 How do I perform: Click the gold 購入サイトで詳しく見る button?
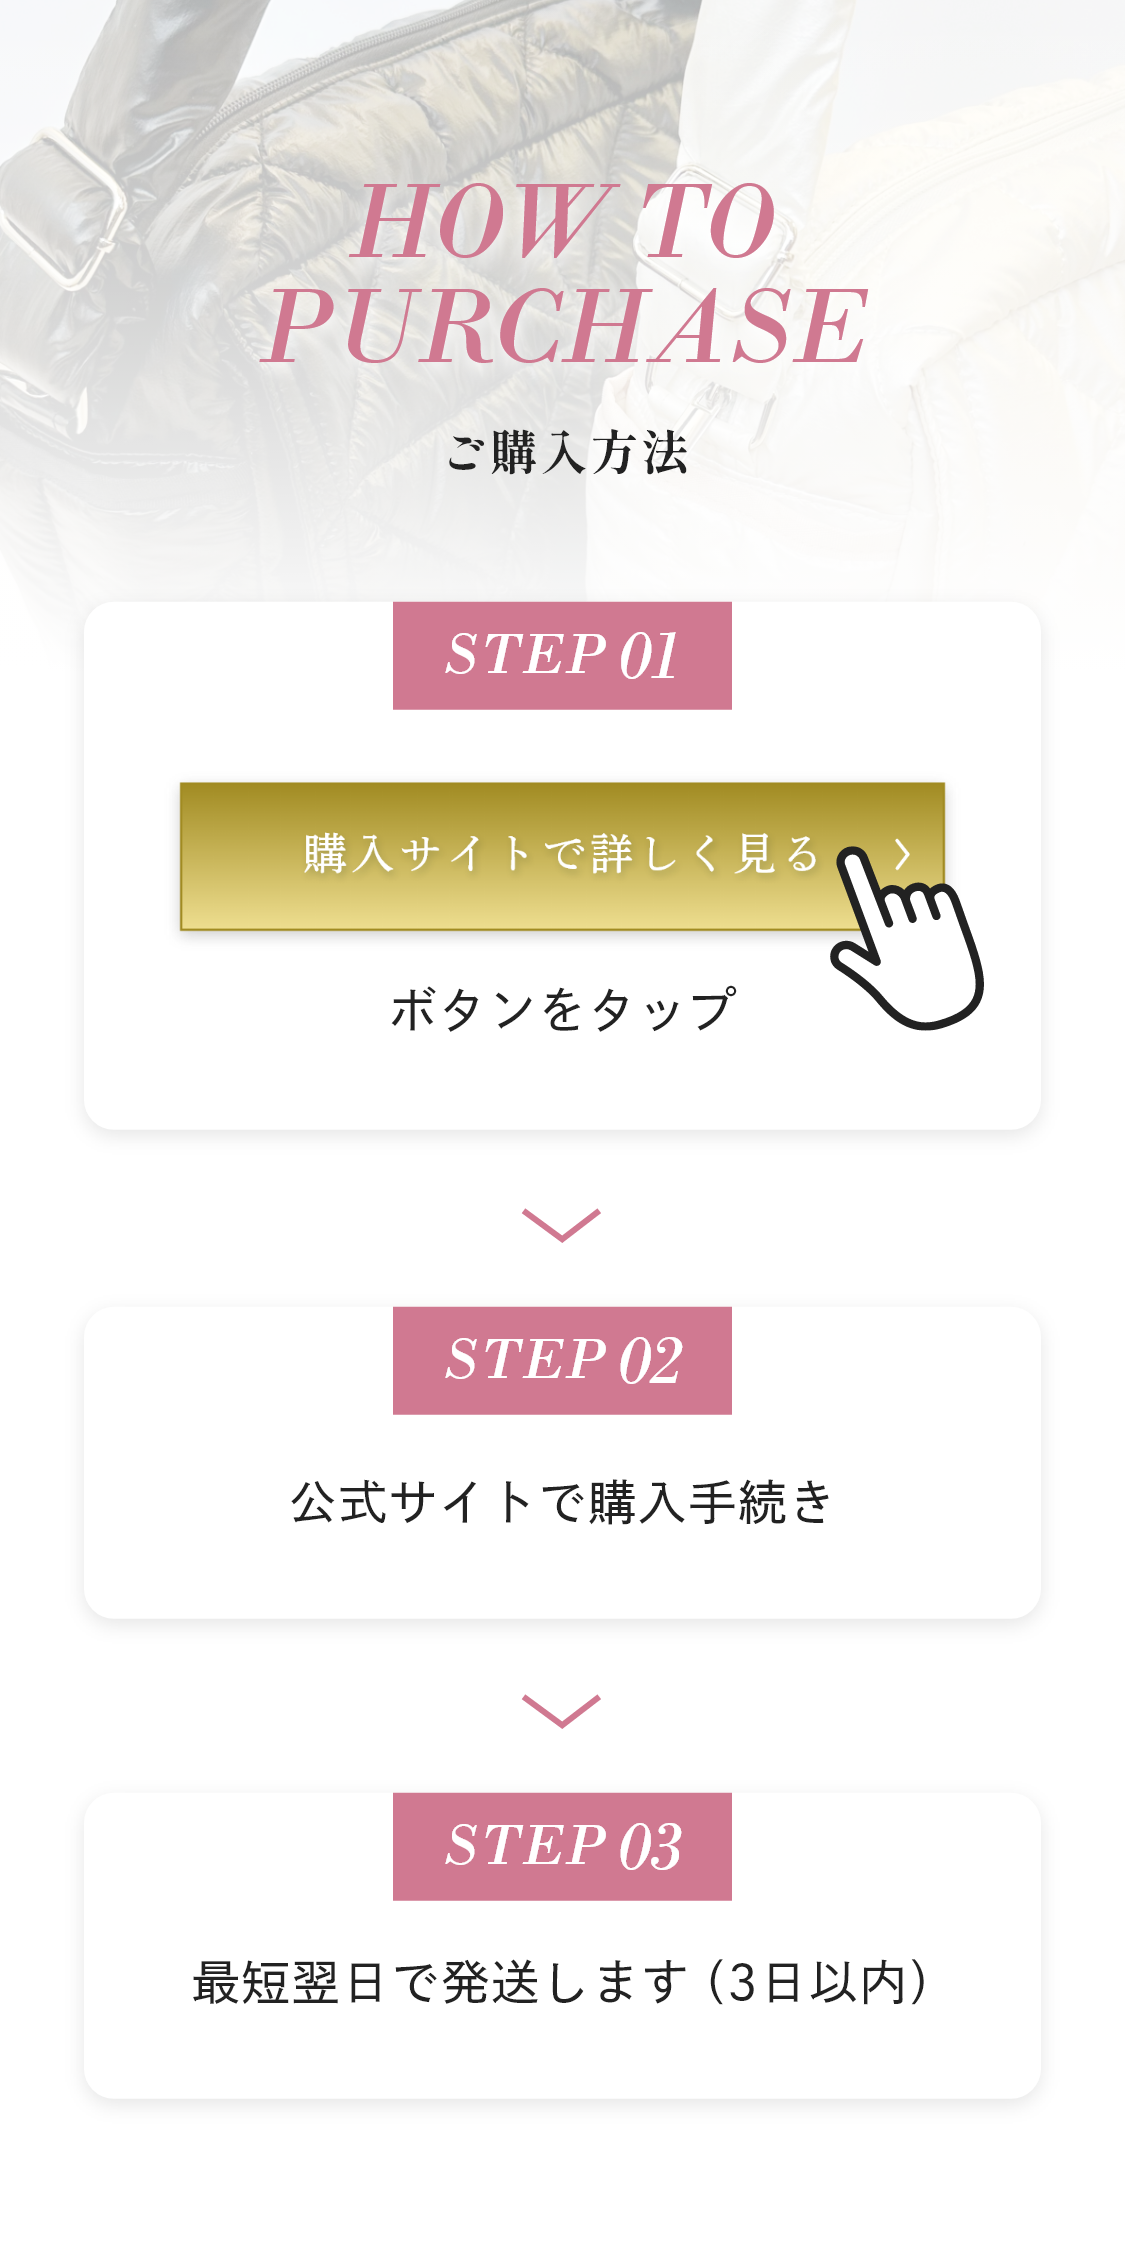click(540, 855)
